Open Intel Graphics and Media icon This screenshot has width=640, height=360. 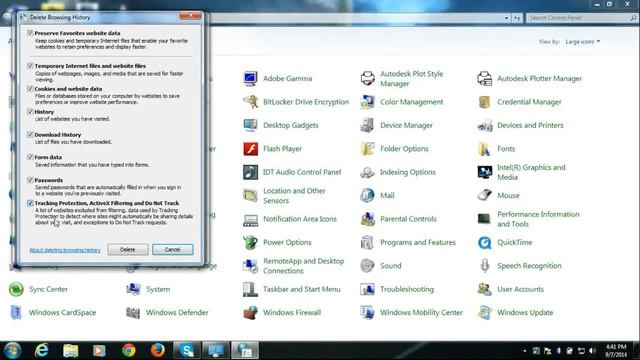tap(484, 172)
